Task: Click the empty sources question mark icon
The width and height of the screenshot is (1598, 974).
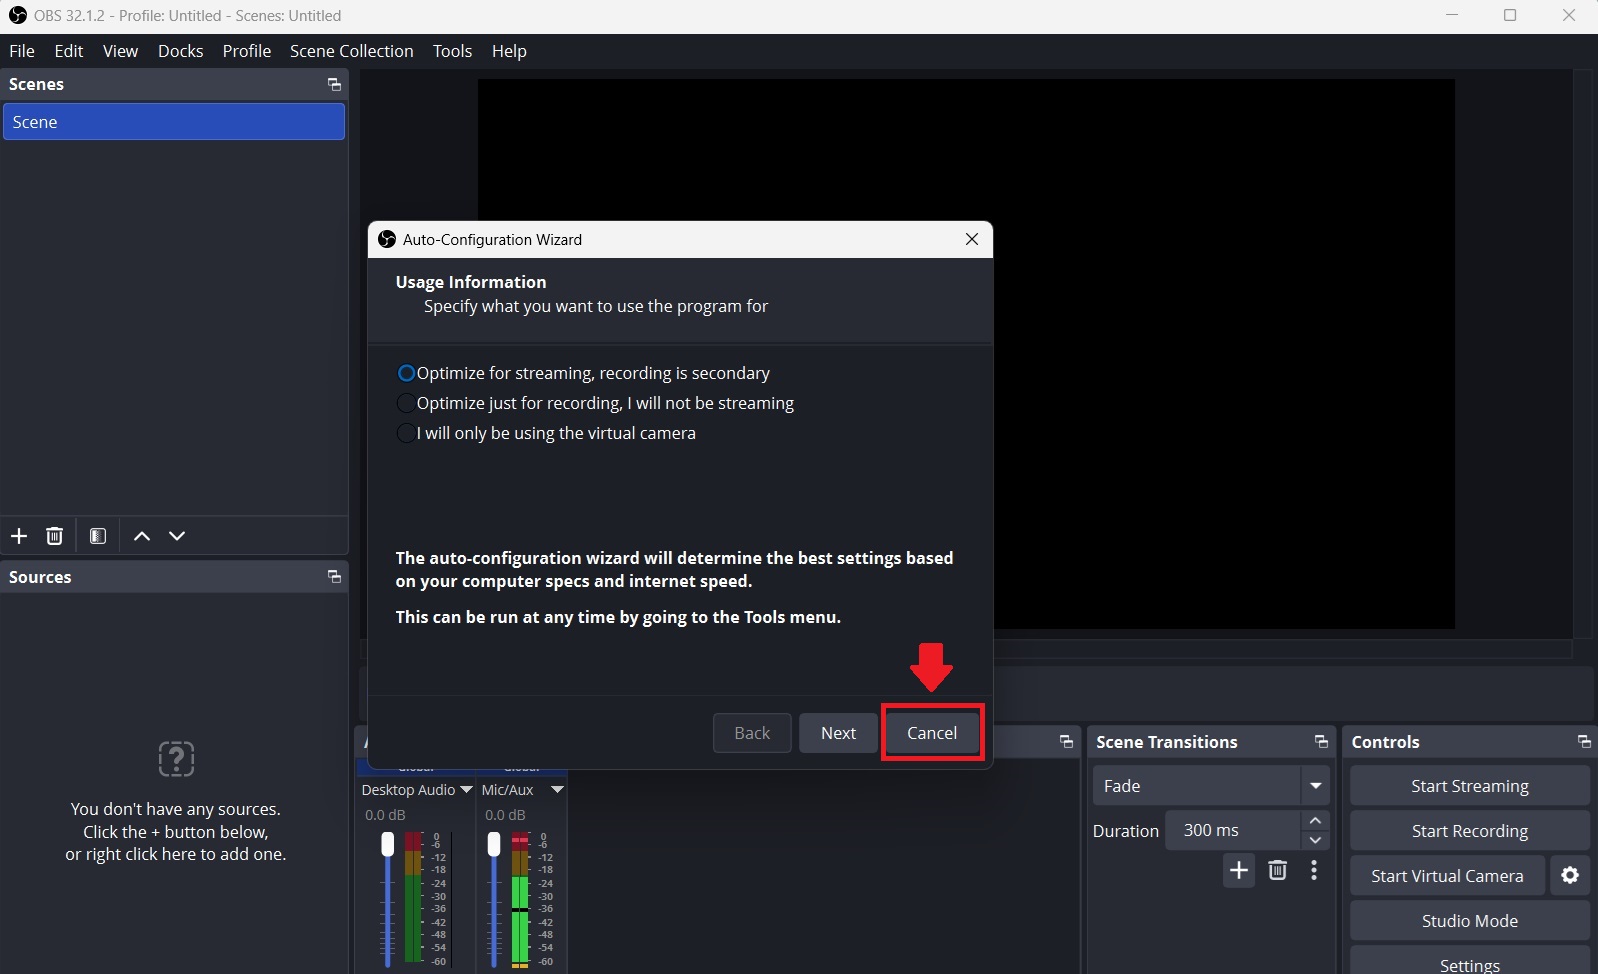Action: click(176, 759)
